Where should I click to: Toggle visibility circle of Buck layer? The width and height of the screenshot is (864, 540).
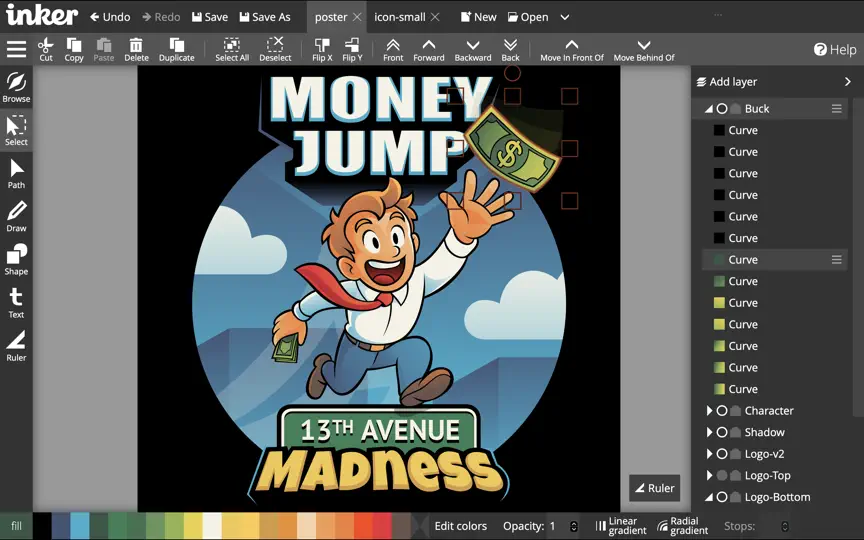(x=722, y=109)
